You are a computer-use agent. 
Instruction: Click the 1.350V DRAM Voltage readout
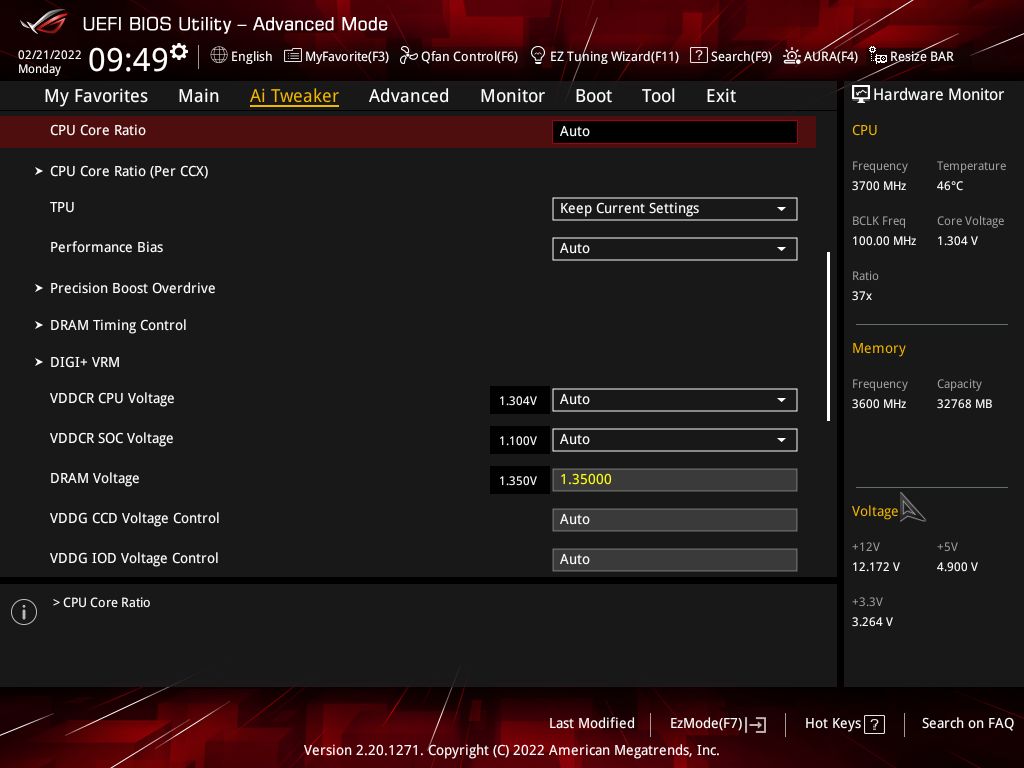point(519,481)
